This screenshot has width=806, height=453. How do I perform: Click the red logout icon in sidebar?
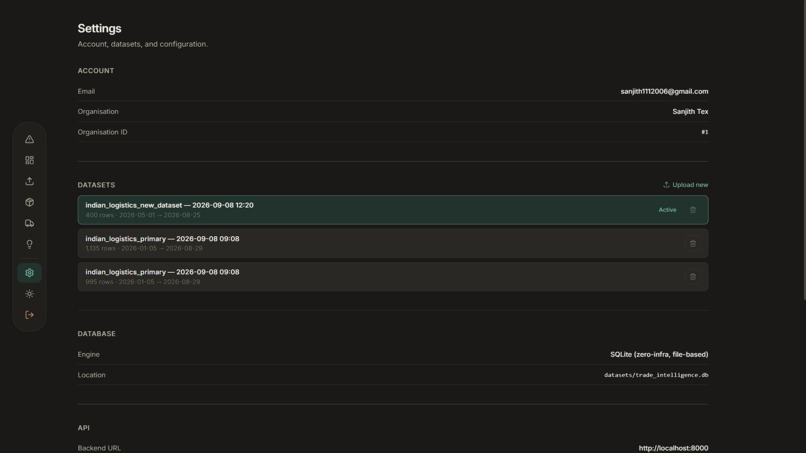point(29,315)
